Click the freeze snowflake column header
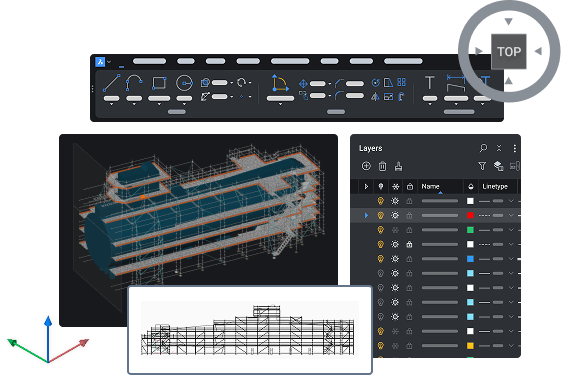 coord(395,186)
